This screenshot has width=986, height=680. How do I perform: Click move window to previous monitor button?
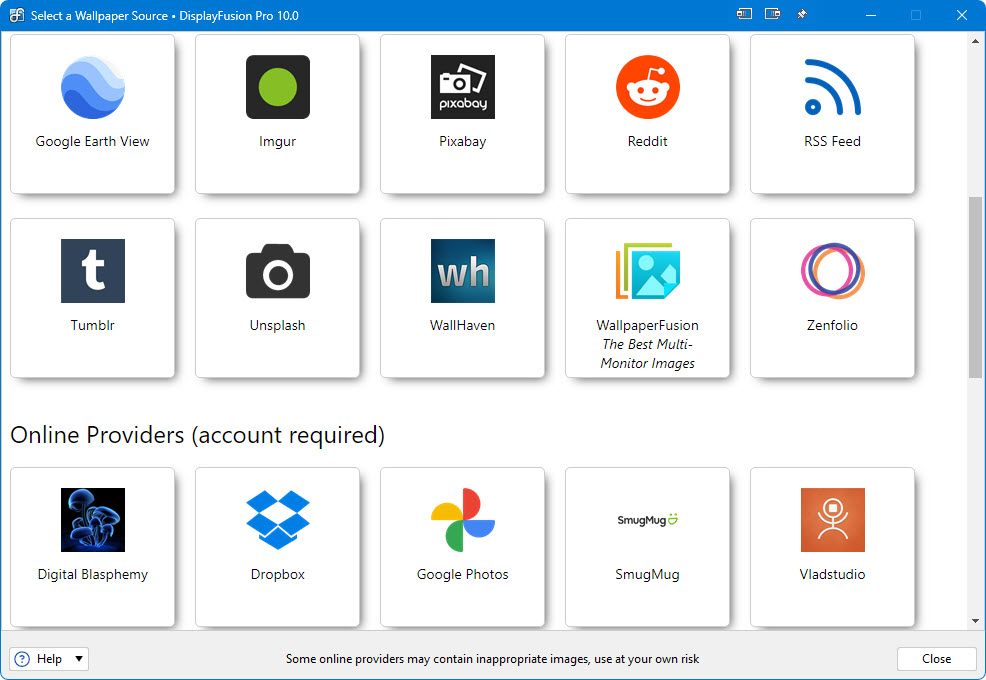point(744,15)
